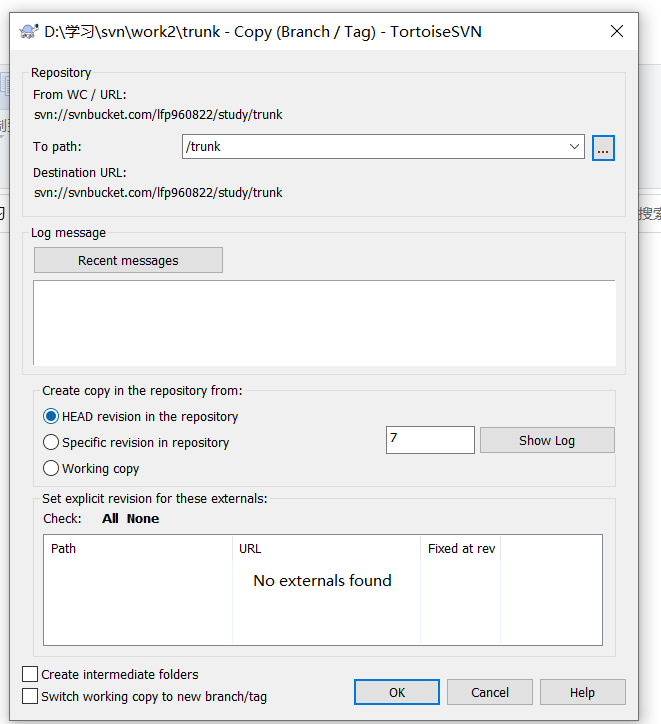This screenshot has width=661, height=724.
Task: Click the Destination URL svn://svnbucket.com/lfp960822/study/trunk text
Action: pyautogui.click(x=158, y=193)
